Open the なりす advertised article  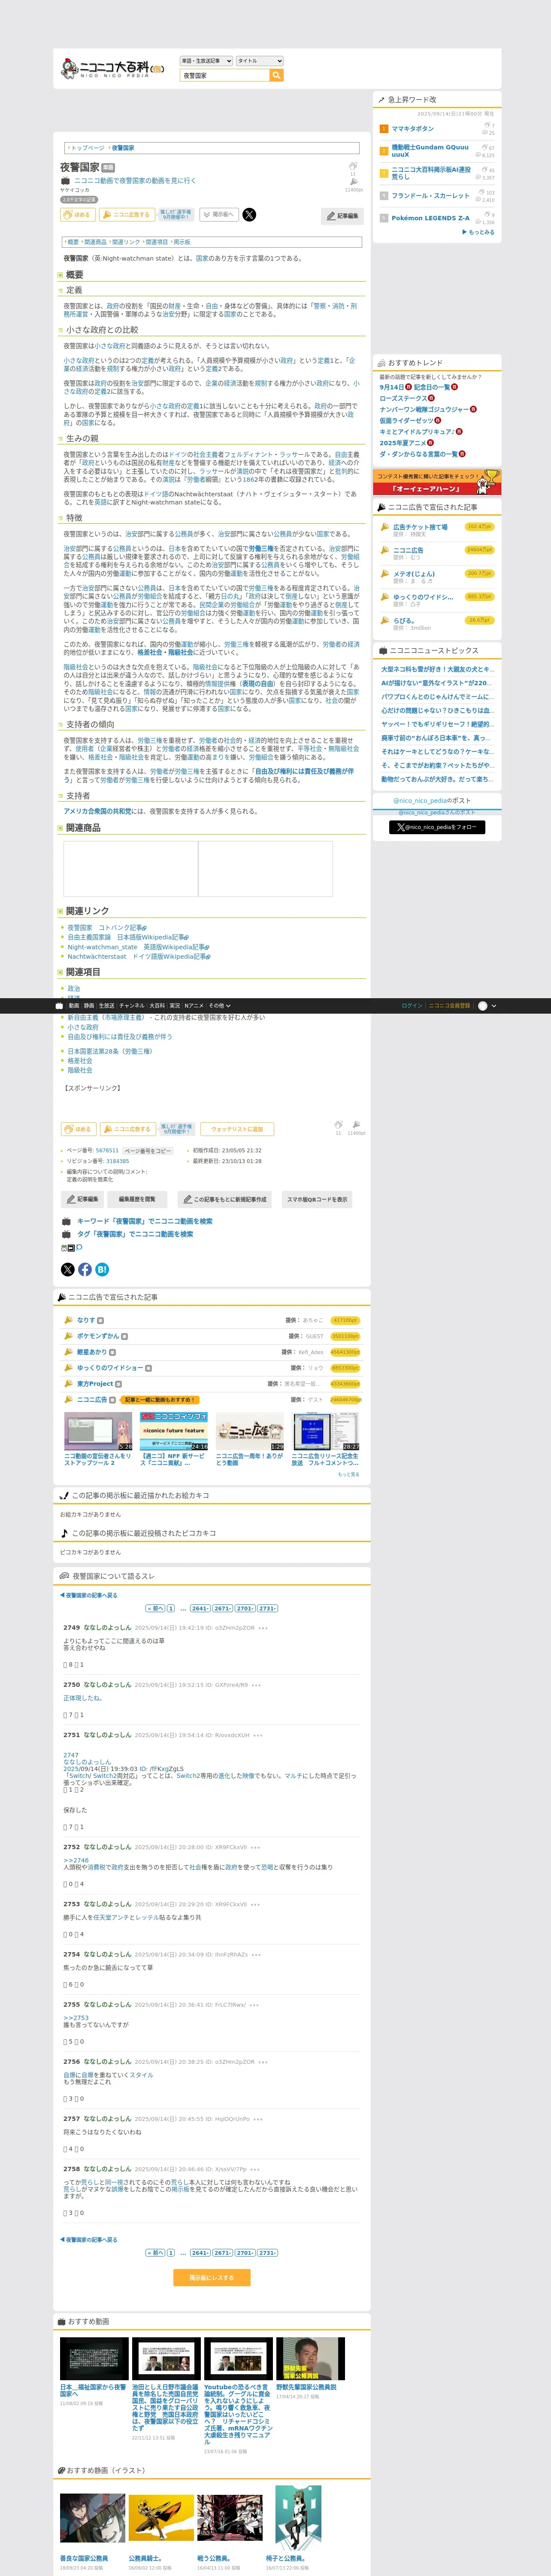86,1320
